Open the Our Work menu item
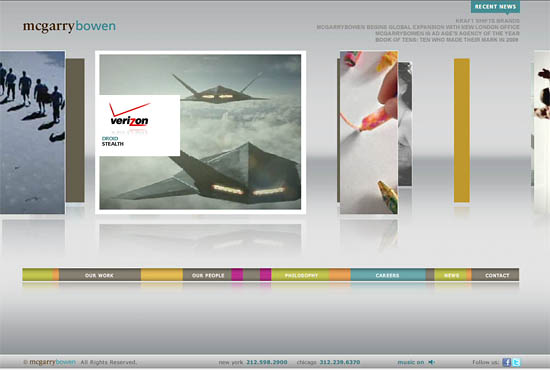550x370 pixels. (x=100, y=275)
